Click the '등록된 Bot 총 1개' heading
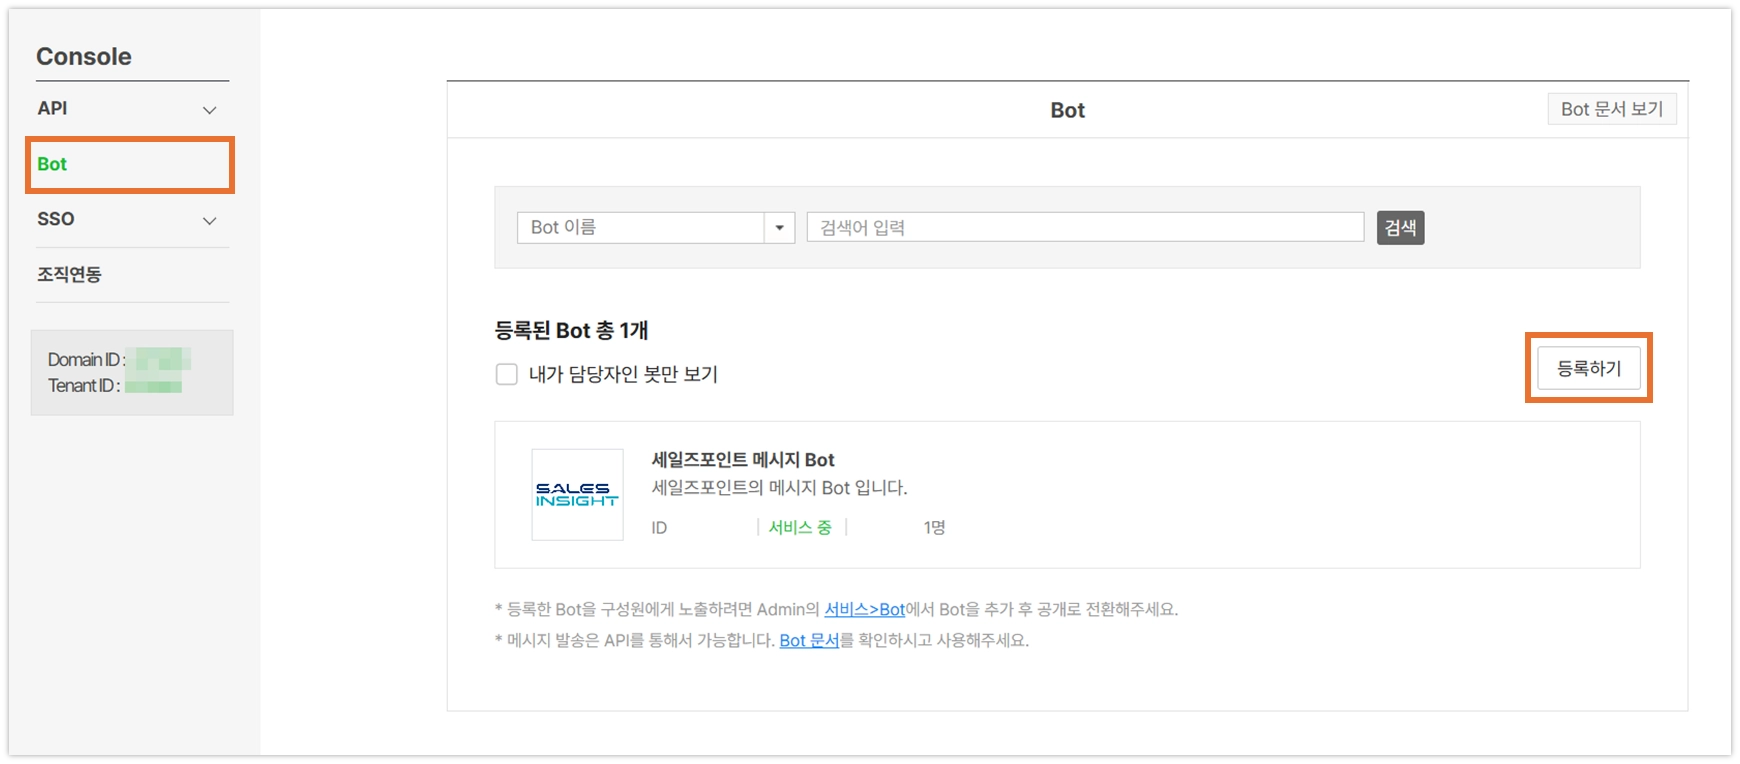Screen dimensions: 1740x764 pos(571,330)
